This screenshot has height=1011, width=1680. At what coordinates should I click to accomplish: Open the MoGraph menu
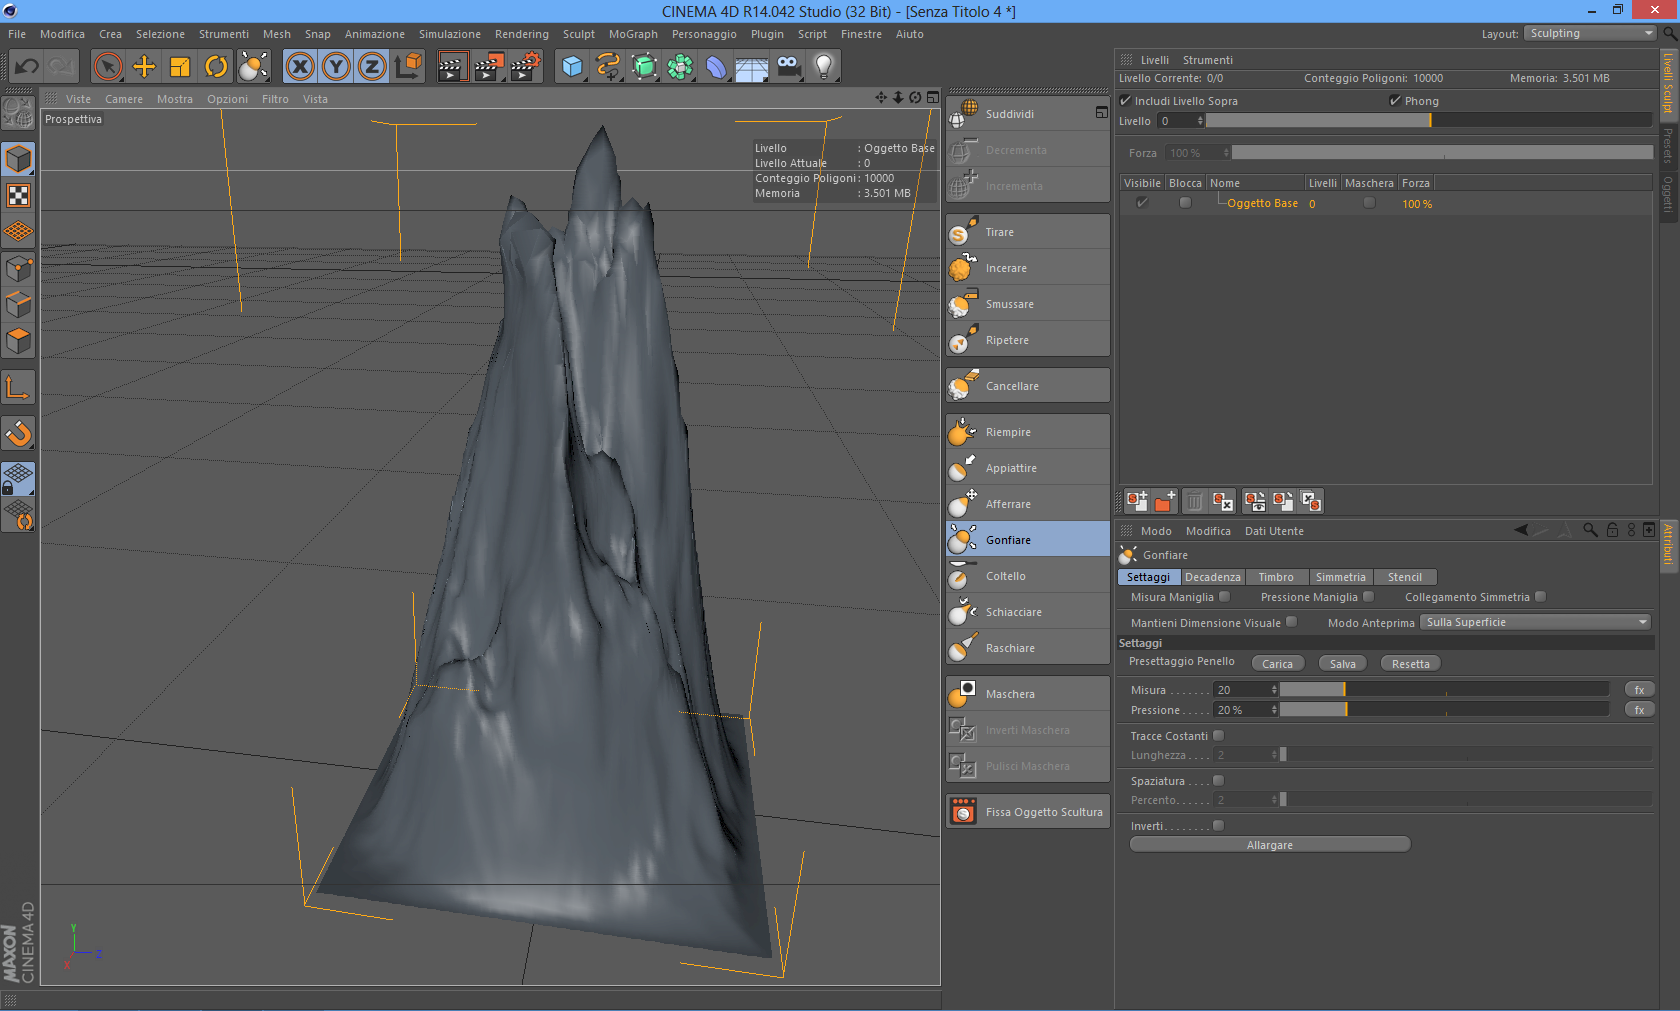[633, 34]
